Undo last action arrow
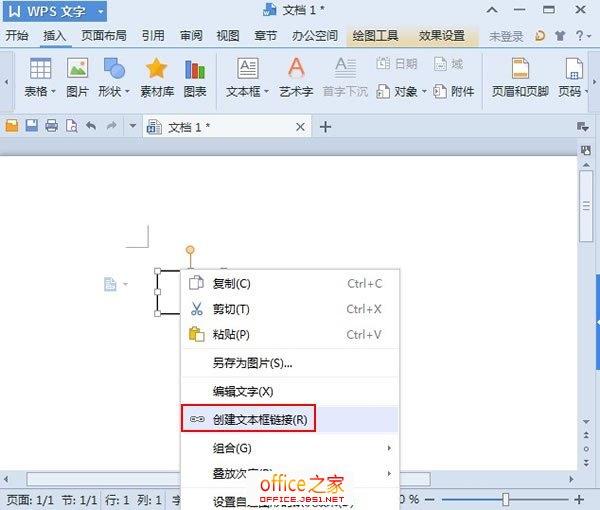 click(91, 125)
